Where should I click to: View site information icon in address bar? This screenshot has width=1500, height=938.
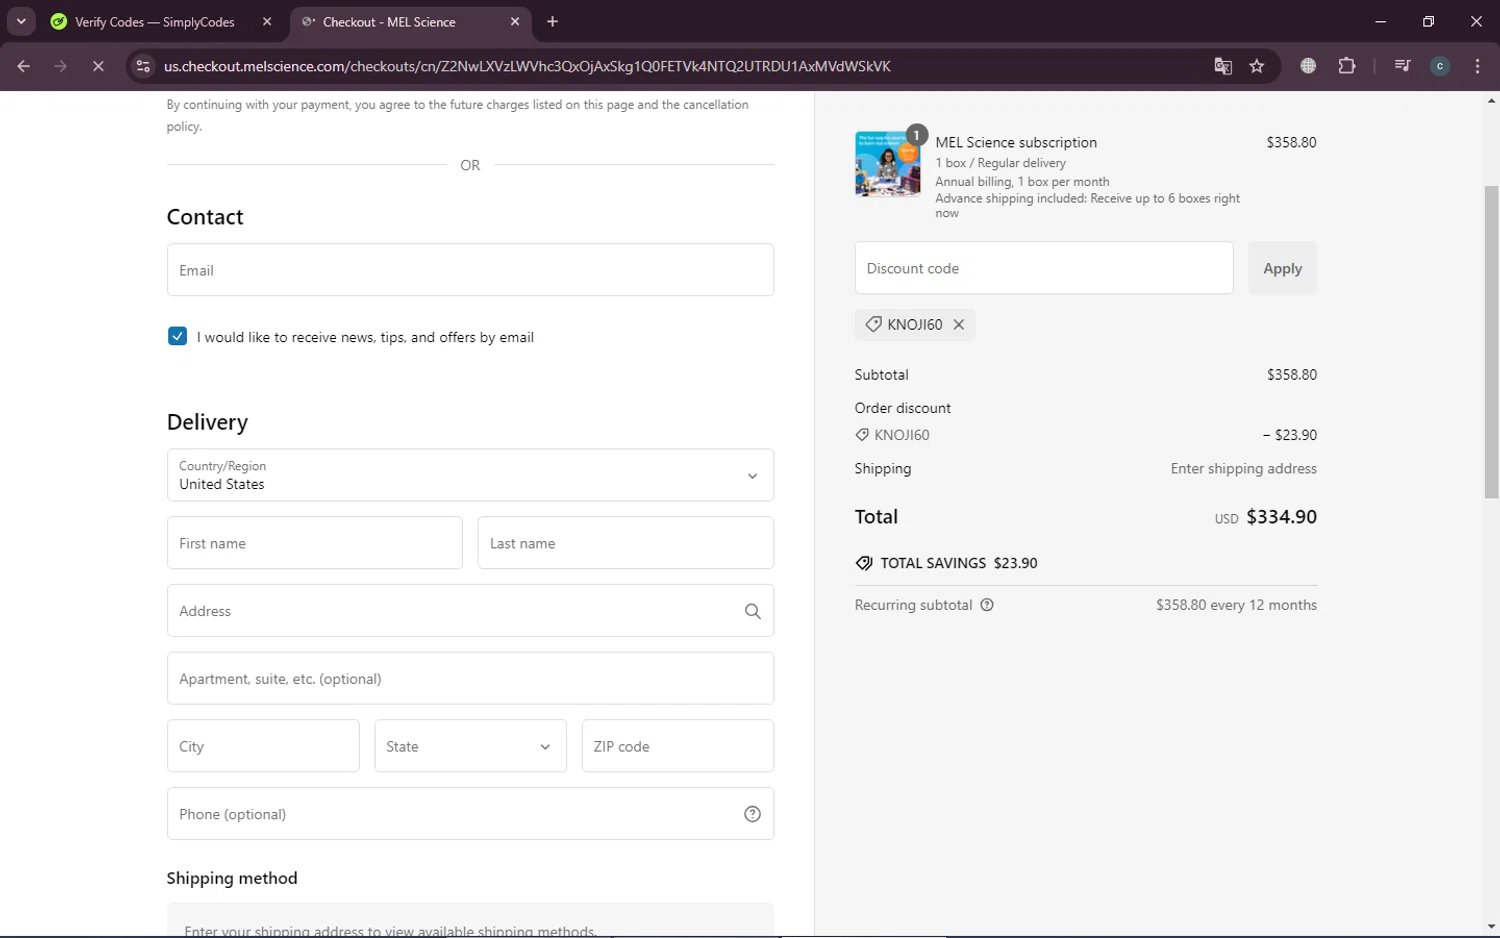pyautogui.click(x=143, y=66)
